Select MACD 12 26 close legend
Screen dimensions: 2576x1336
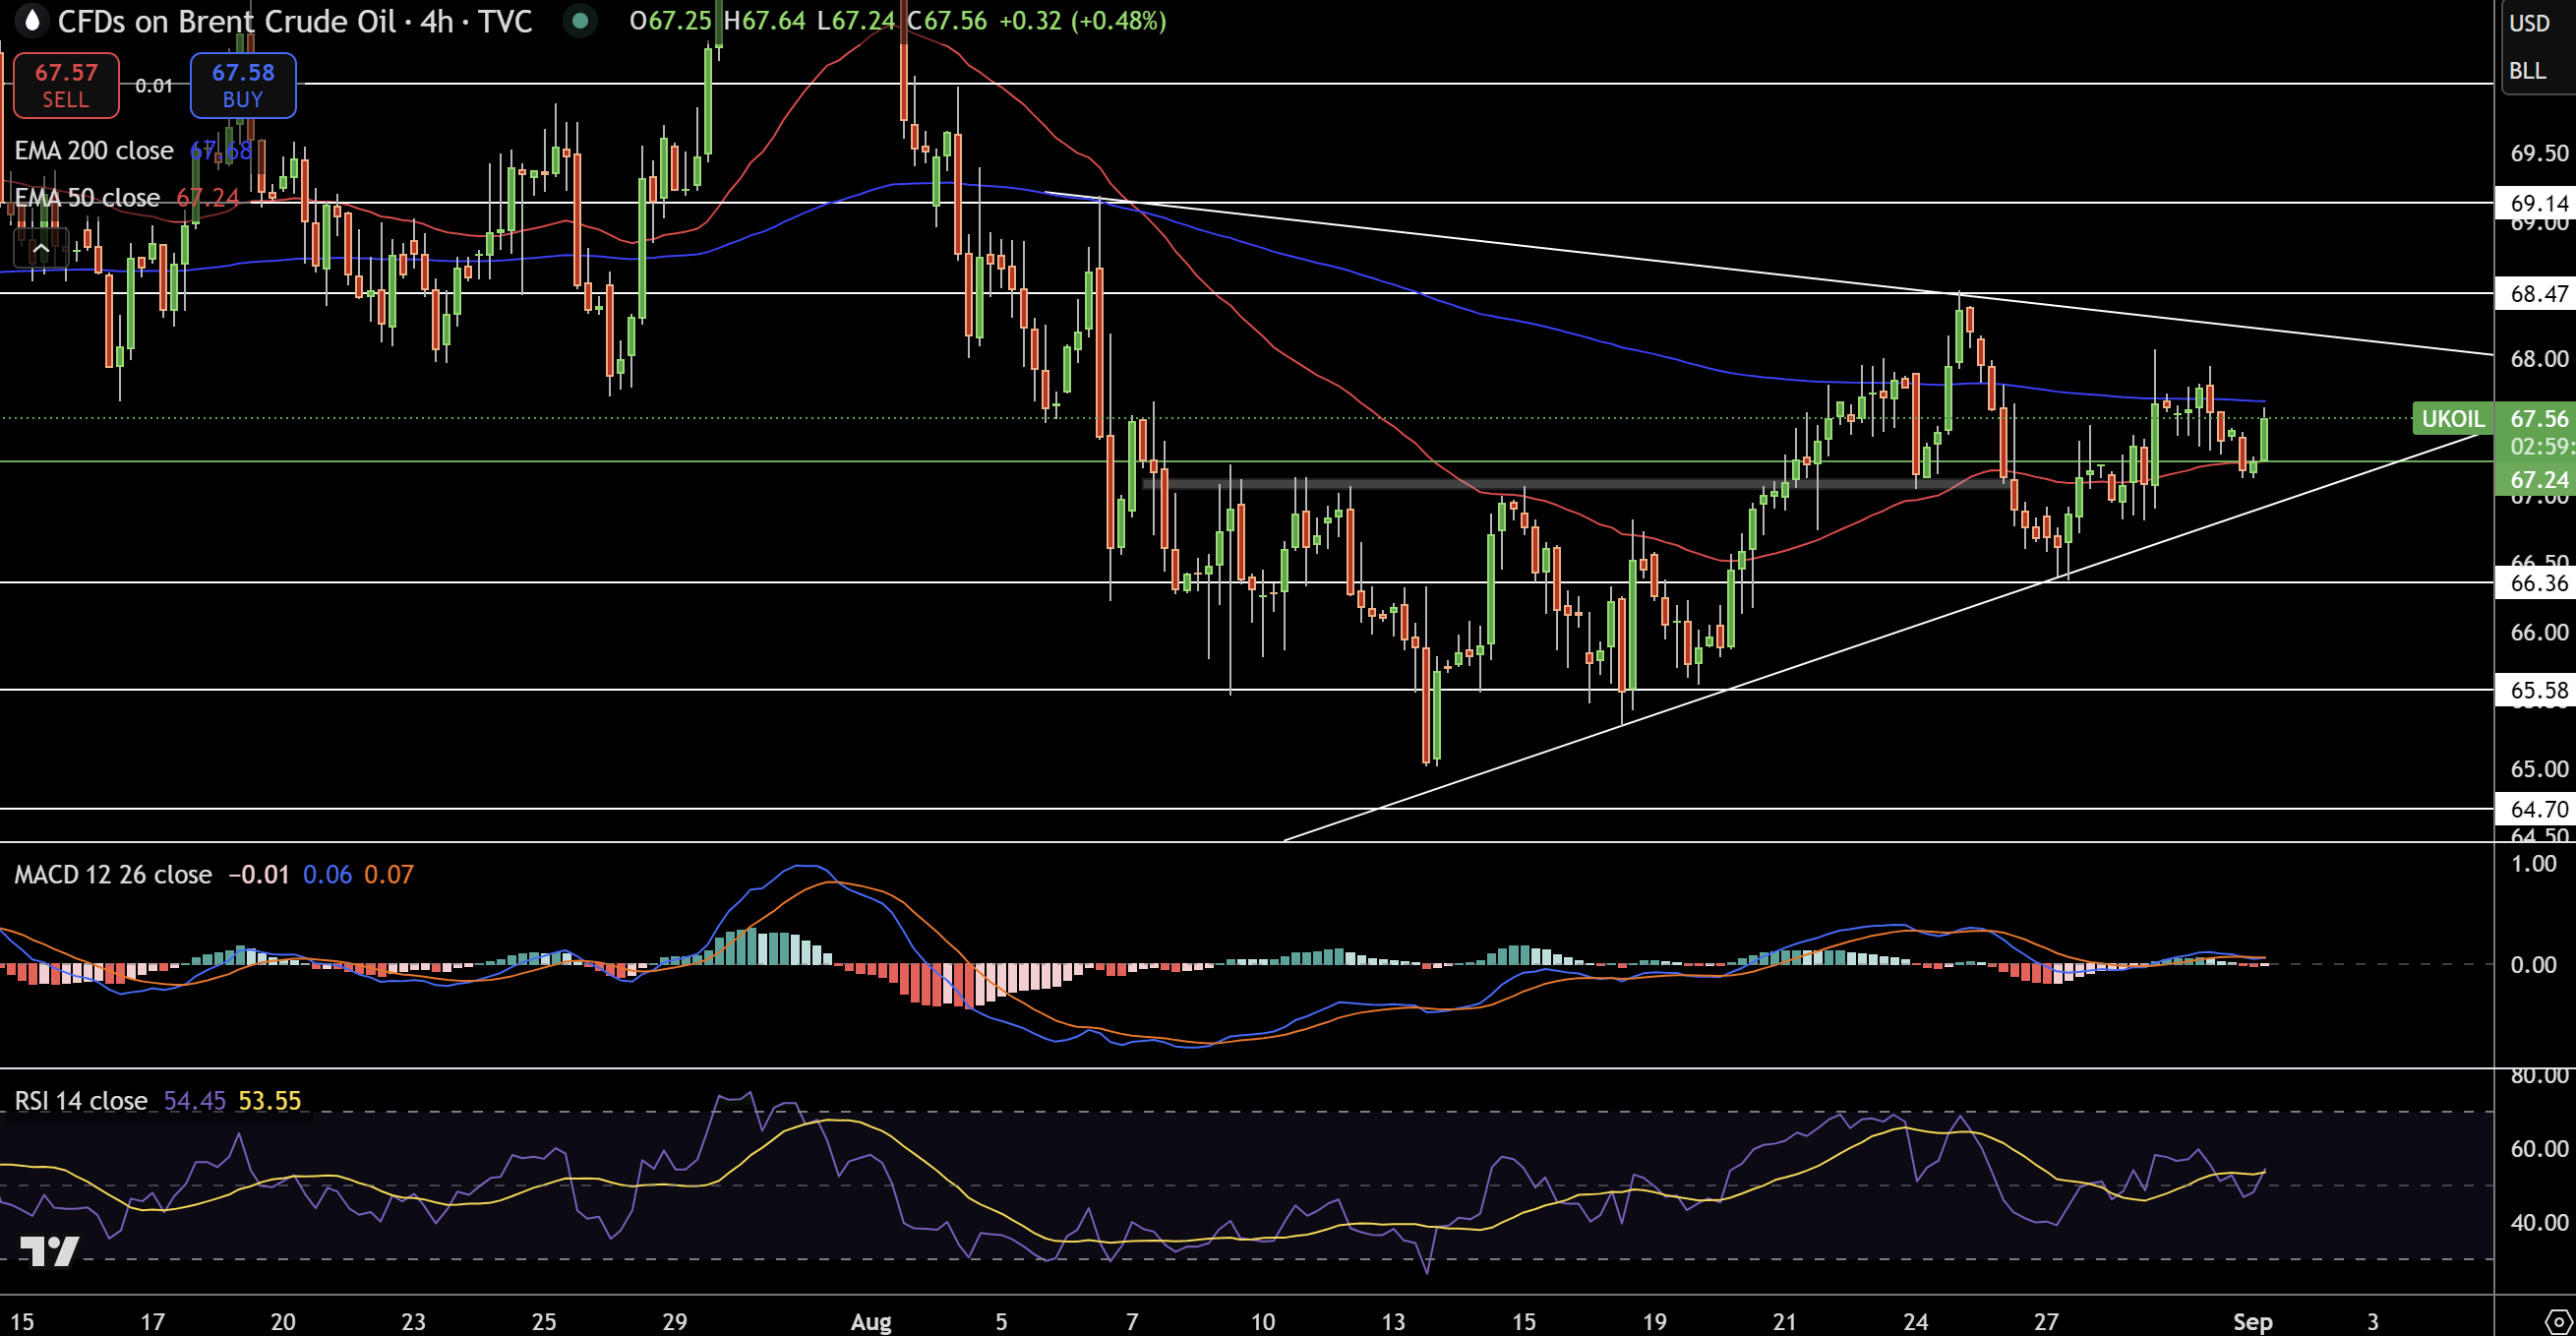113,875
